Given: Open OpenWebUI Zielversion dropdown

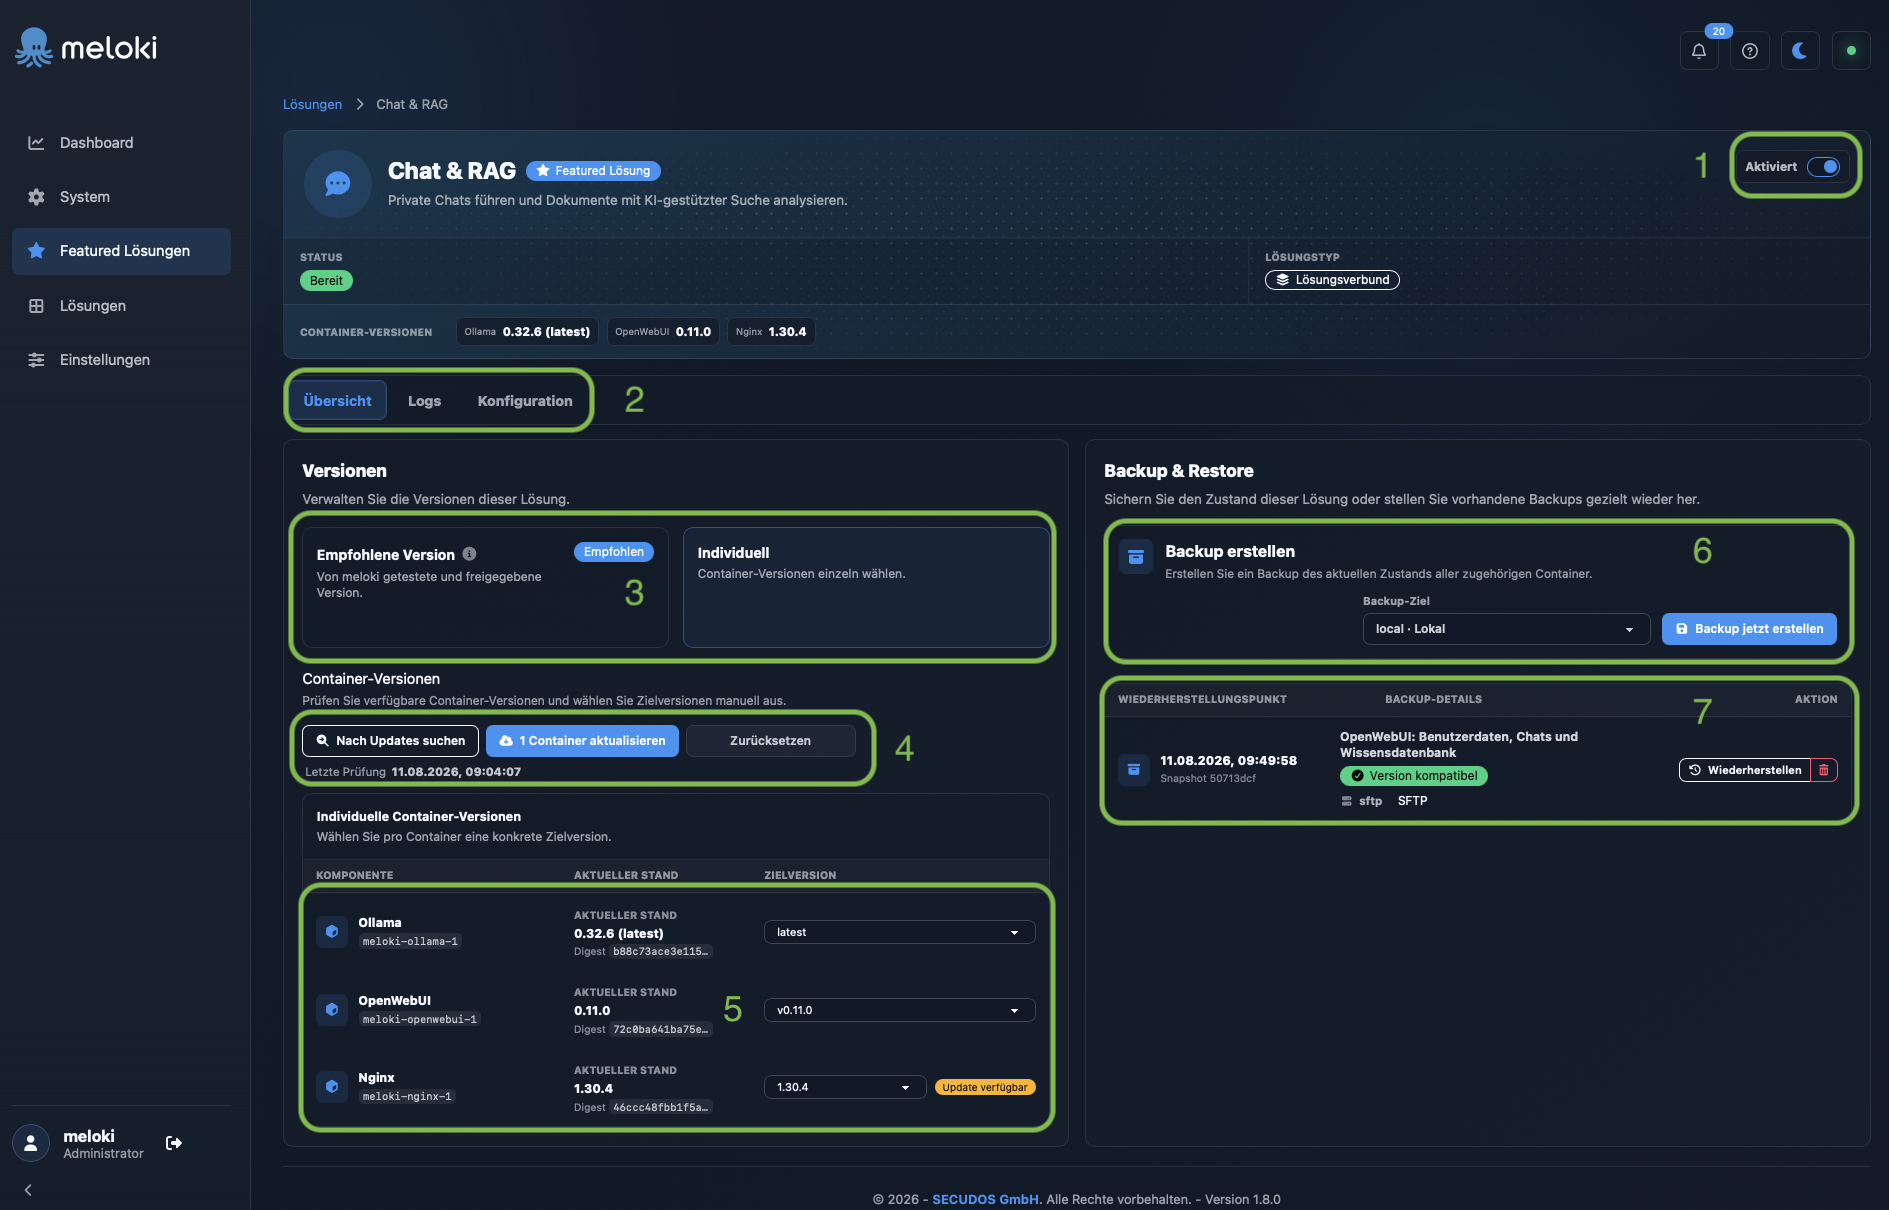Looking at the screenshot, I should click(899, 1010).
